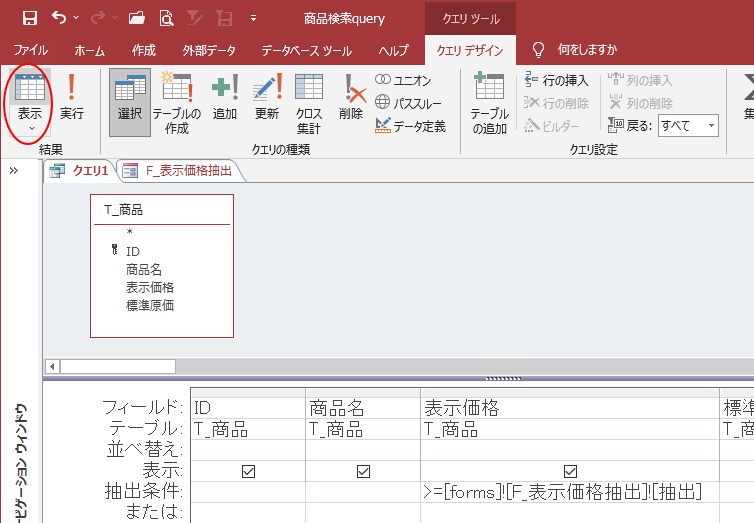
Task: Select the 標準原価 field in T_商品 table
Action: coord(150,305)
